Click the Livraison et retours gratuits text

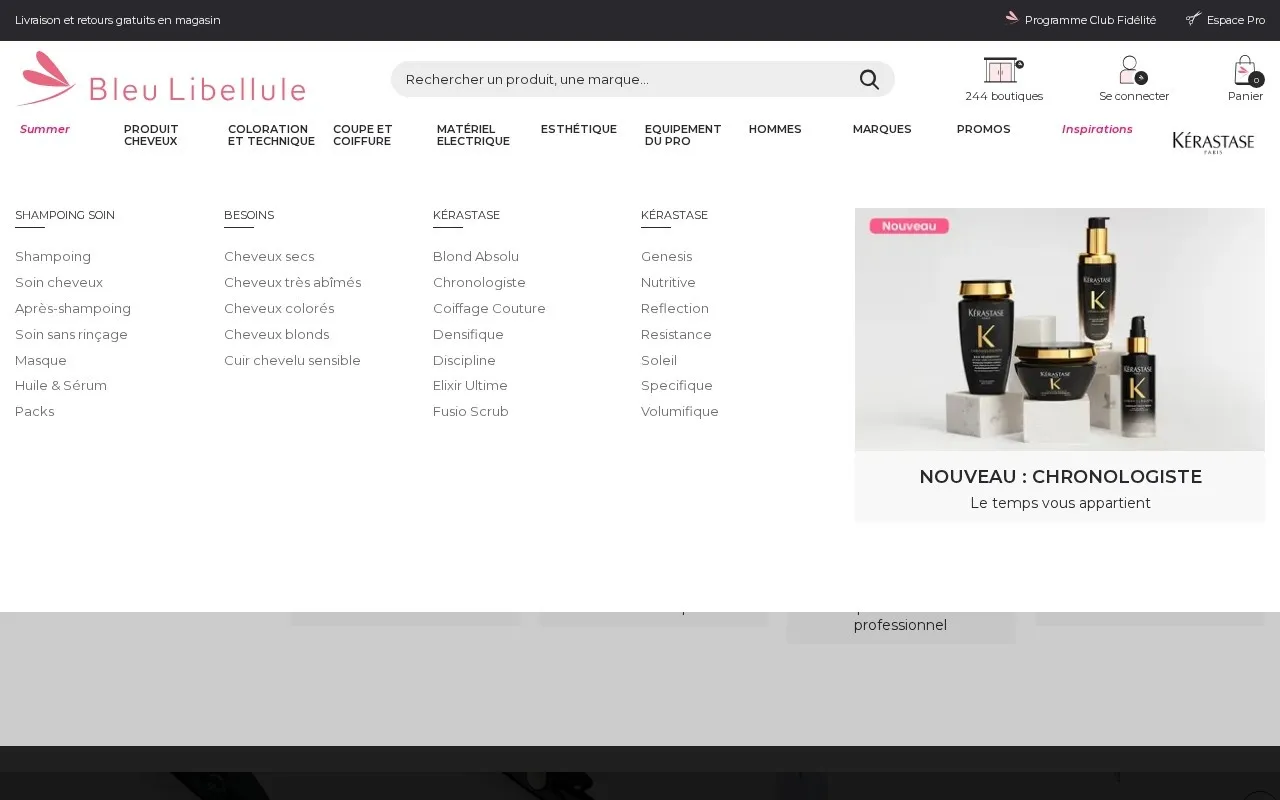coord(118,20)
